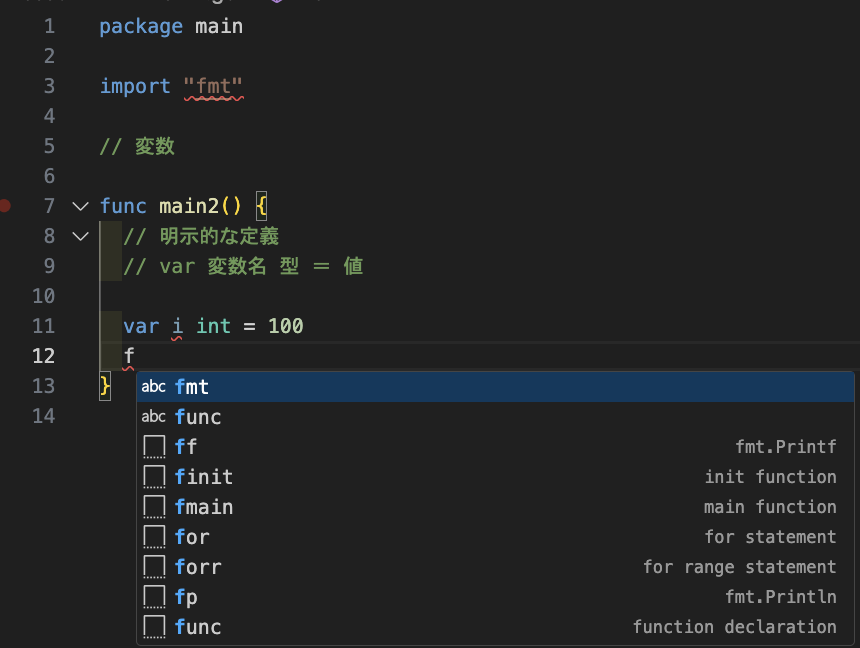The height and width of the screenshot is (648, 860).
Task: Click the snippet icon beside ff suggestion
Action: tap(154, 447)
